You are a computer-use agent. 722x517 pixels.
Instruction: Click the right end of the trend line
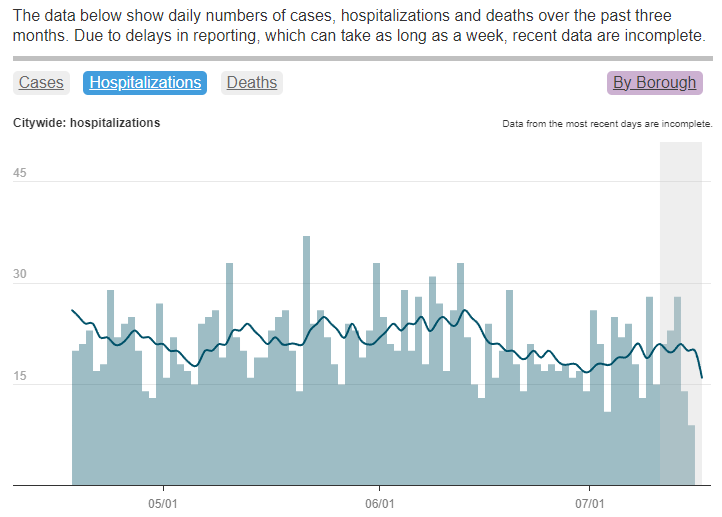702,377
